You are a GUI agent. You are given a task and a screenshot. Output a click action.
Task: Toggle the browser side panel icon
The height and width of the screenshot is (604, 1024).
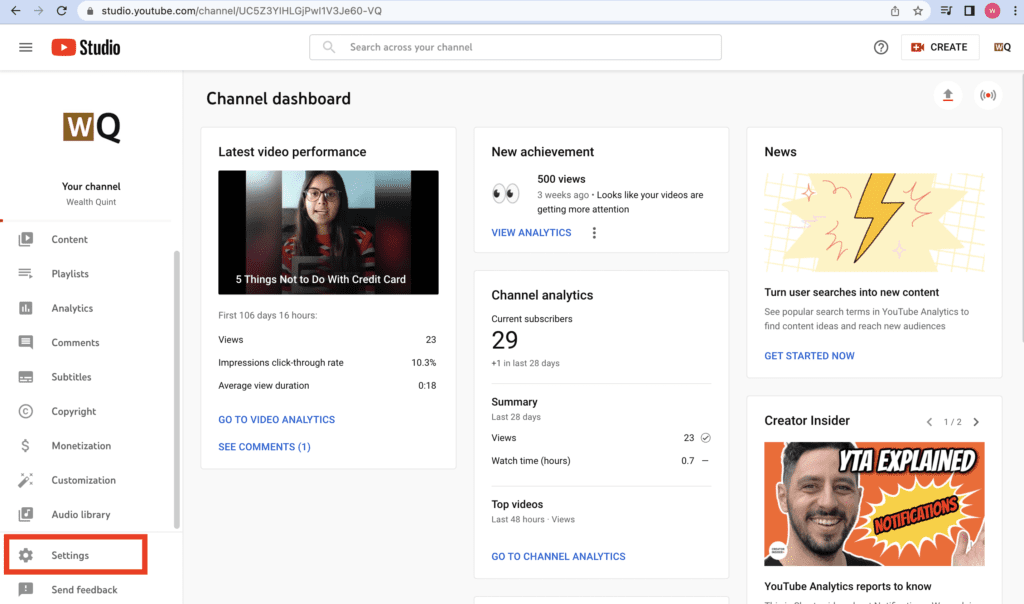[x=969, y=10]
